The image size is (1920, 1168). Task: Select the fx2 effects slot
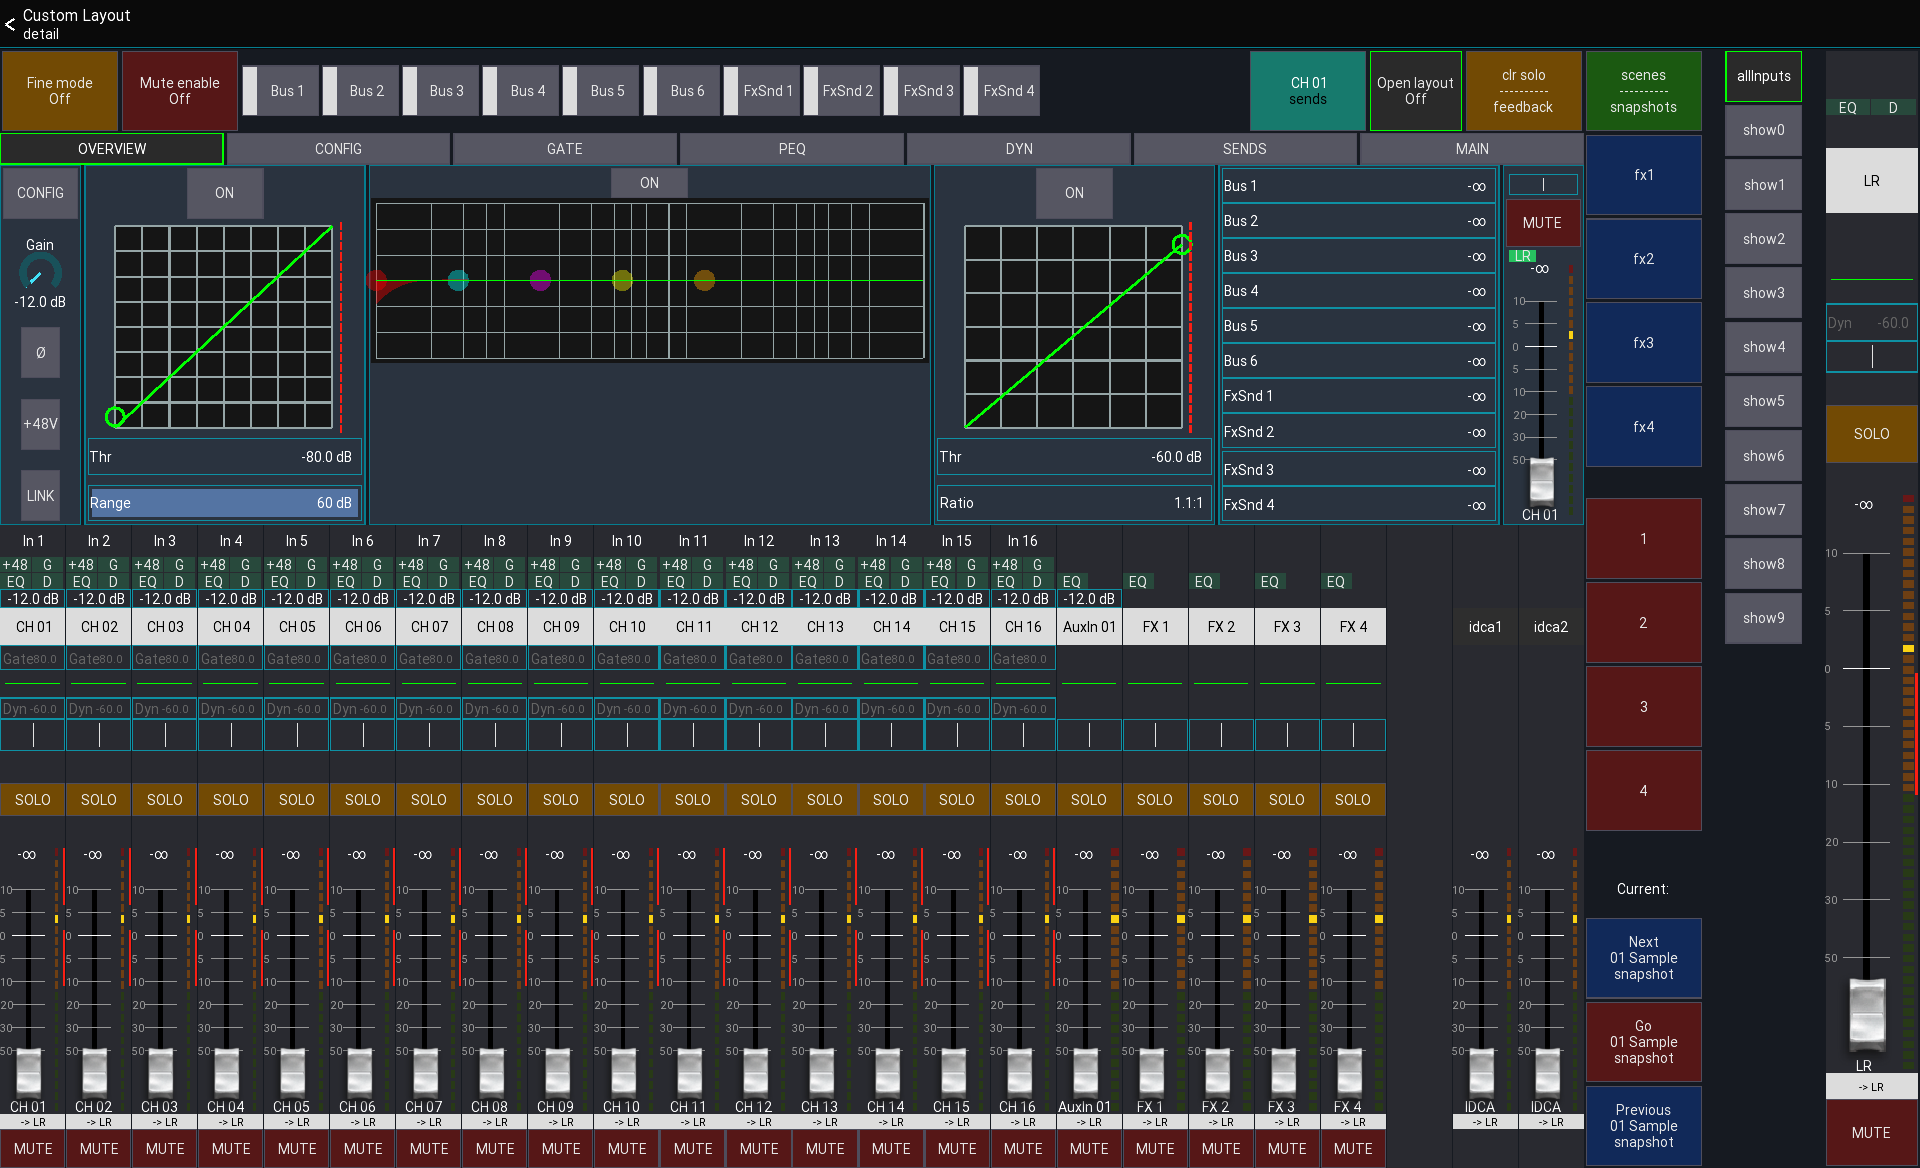click(1643, 258)
